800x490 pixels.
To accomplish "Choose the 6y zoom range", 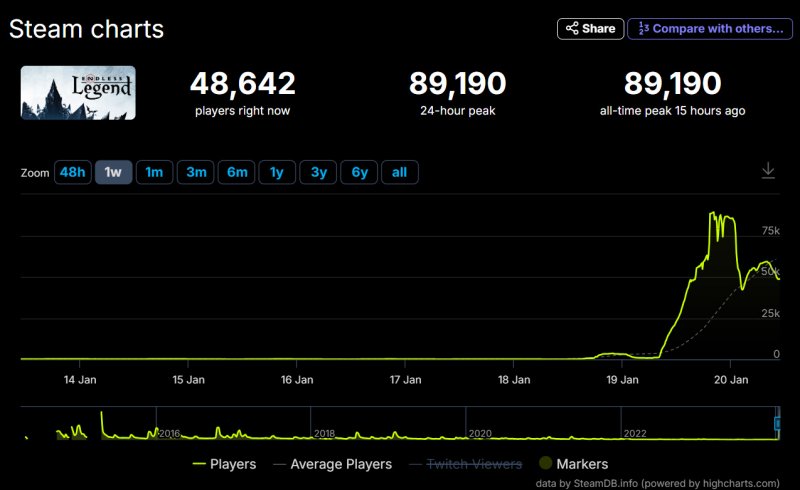I will click(359, 172).
